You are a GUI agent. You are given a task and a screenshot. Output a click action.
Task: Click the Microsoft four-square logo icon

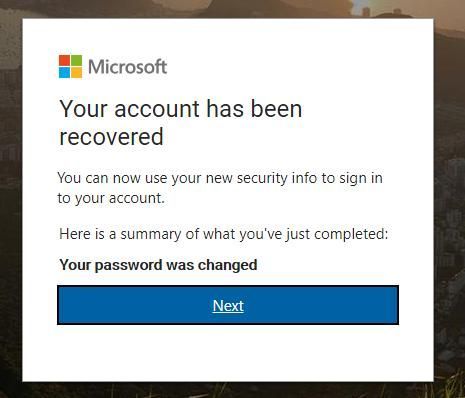70,67
